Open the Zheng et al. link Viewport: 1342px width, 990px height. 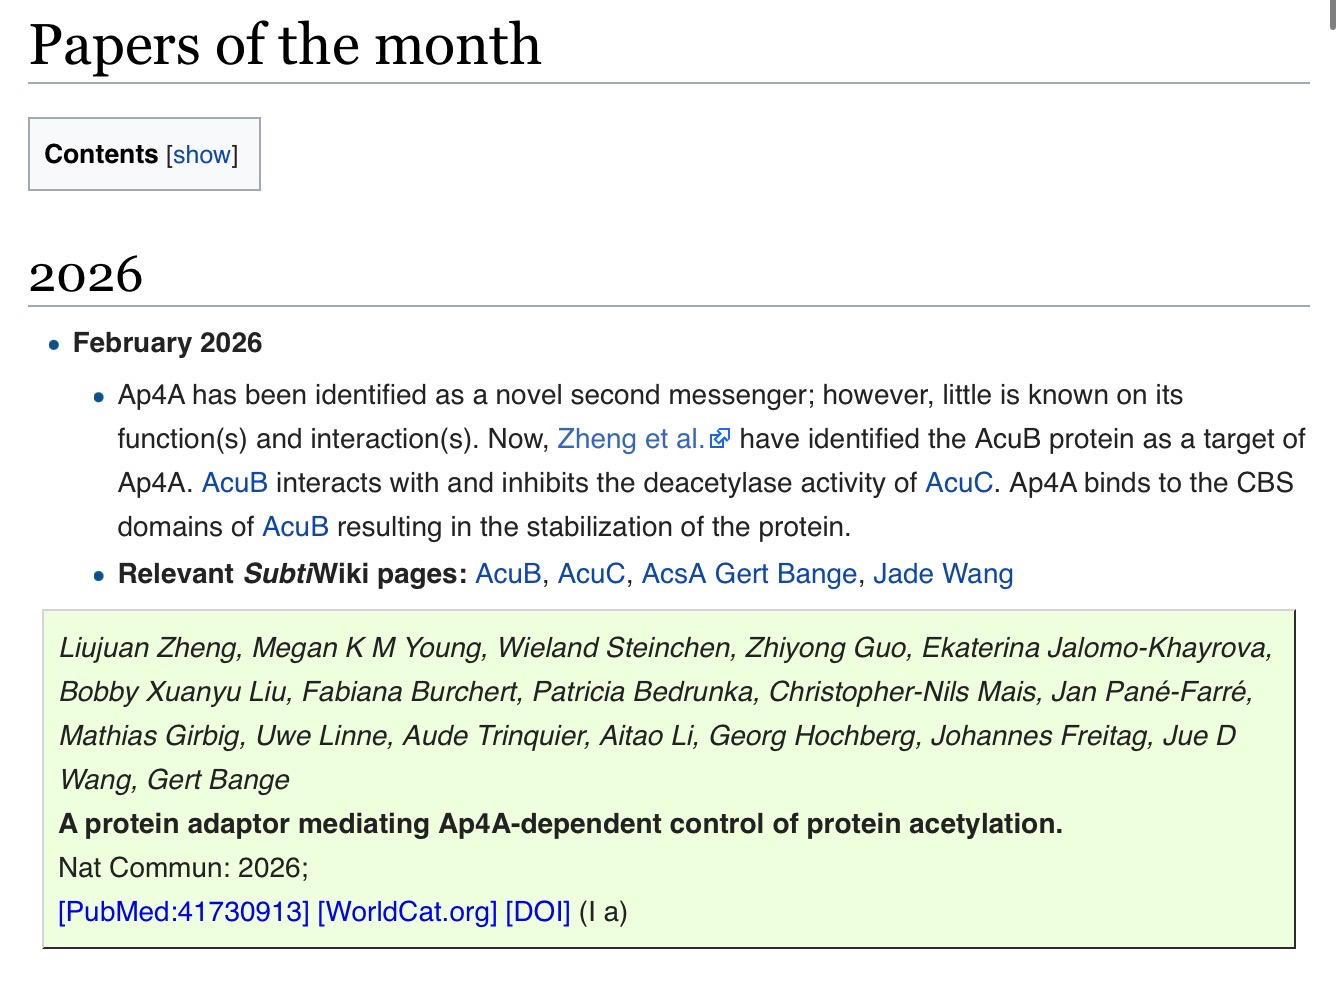[630, 439]
